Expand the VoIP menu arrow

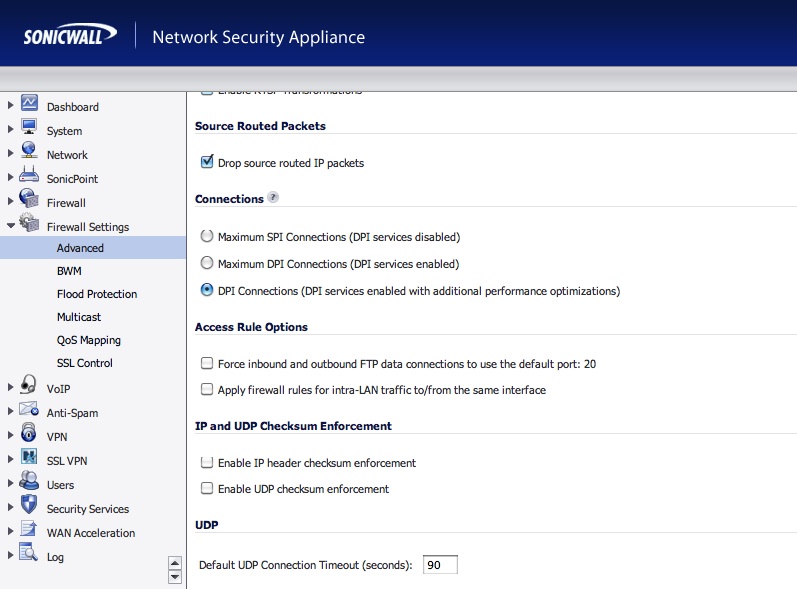point(10,387)
